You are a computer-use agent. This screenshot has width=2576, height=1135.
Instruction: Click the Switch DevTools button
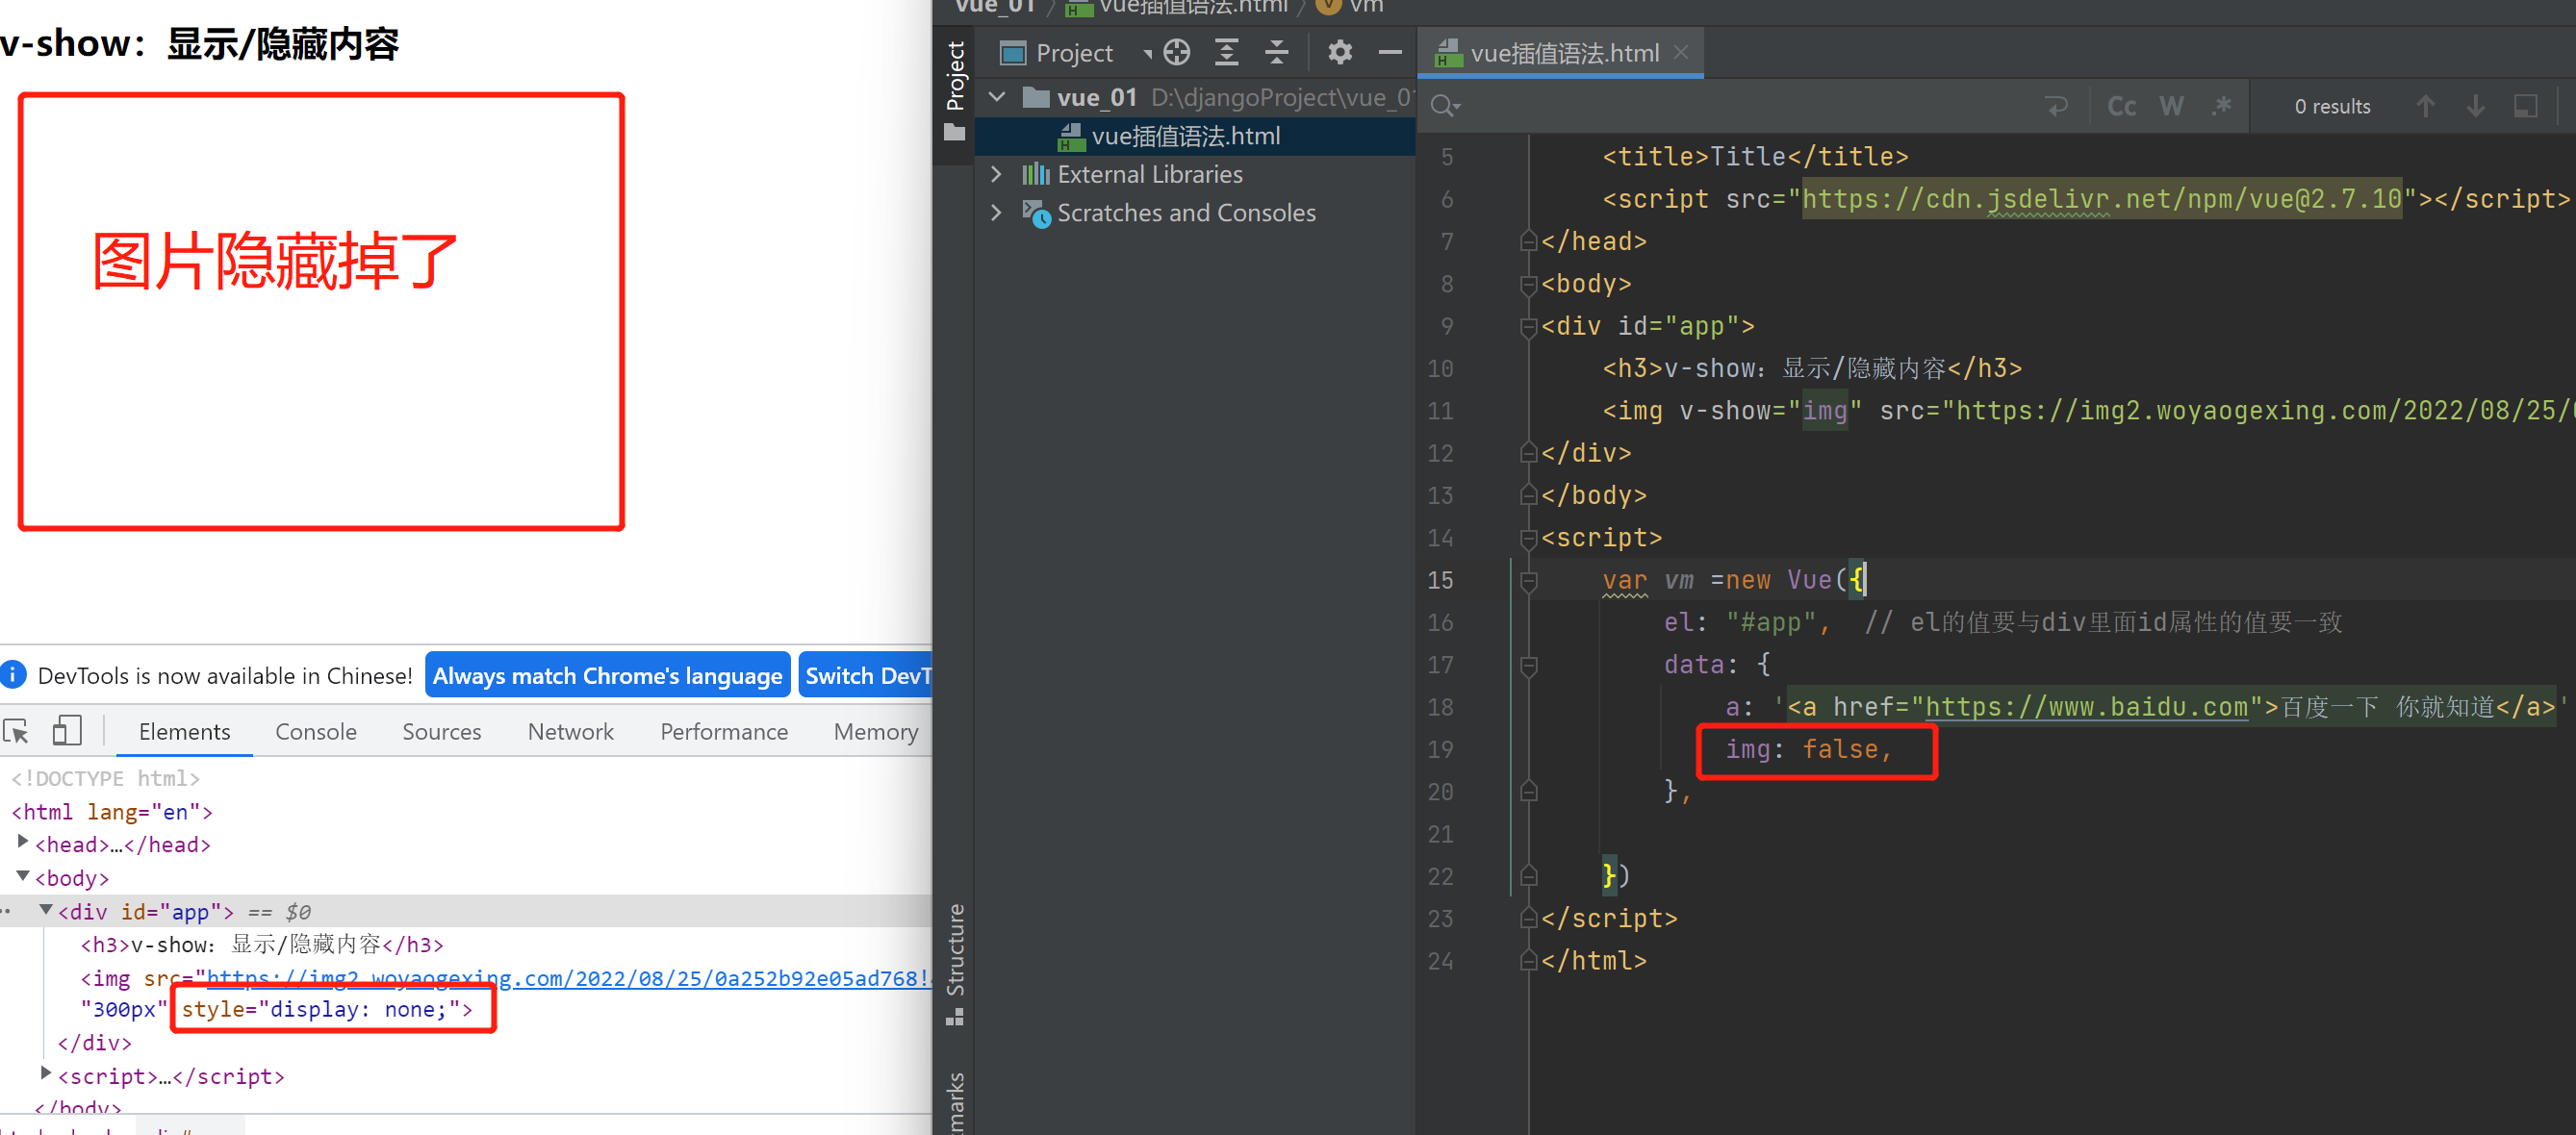(x=866, y=675)
